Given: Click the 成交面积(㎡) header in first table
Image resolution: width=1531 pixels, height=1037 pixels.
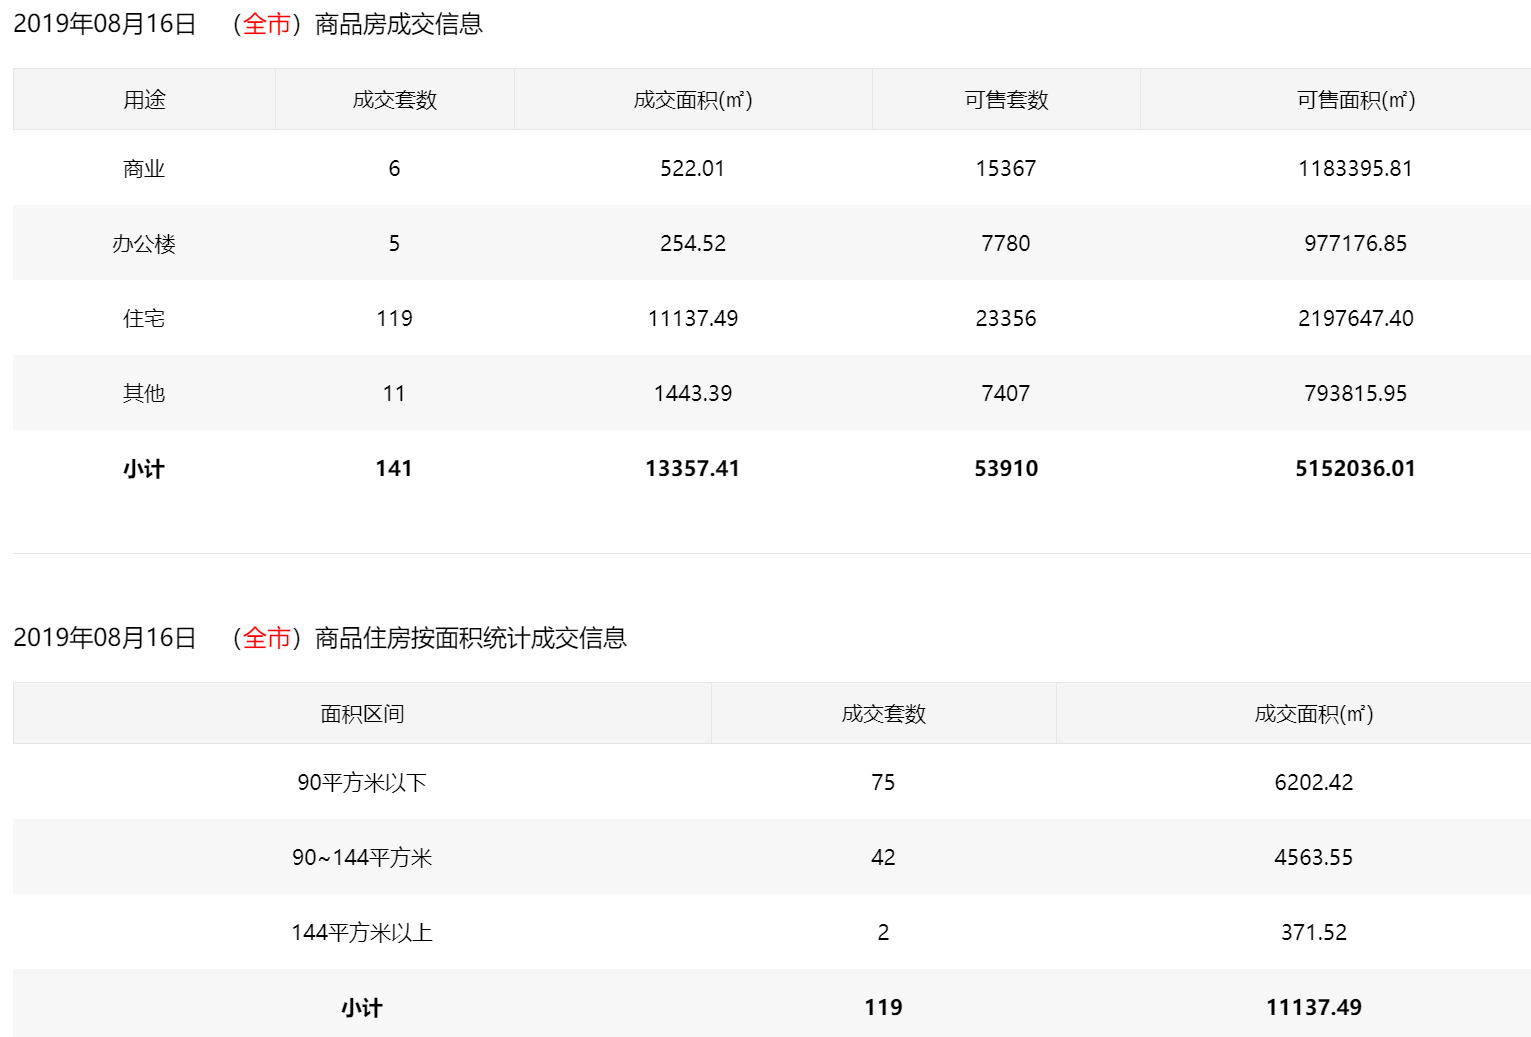Looking at the screenshot, I should tap(693, 100).
